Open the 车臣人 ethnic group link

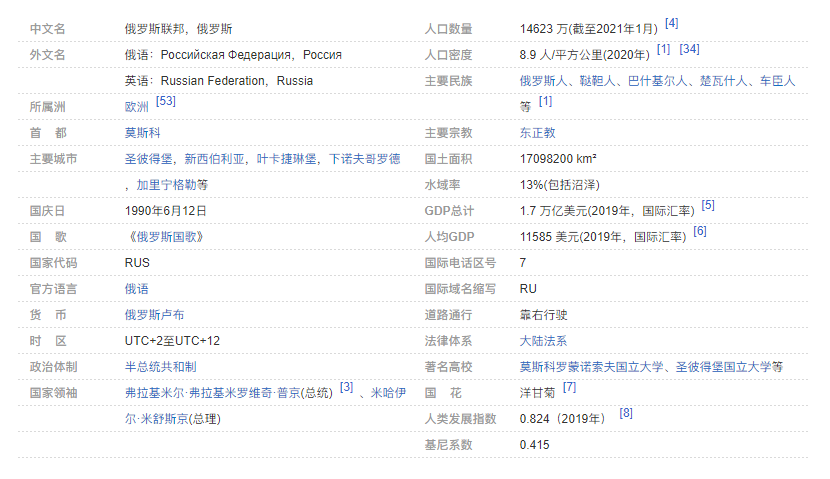778,81
